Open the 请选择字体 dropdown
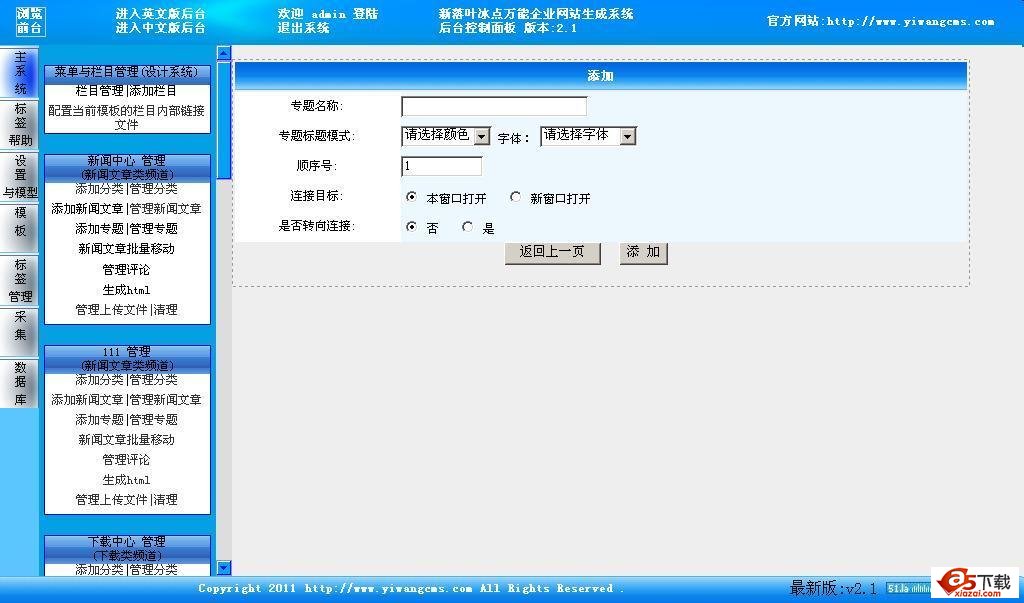This screenshot has height=603, width=1024. tap(588, 136)
